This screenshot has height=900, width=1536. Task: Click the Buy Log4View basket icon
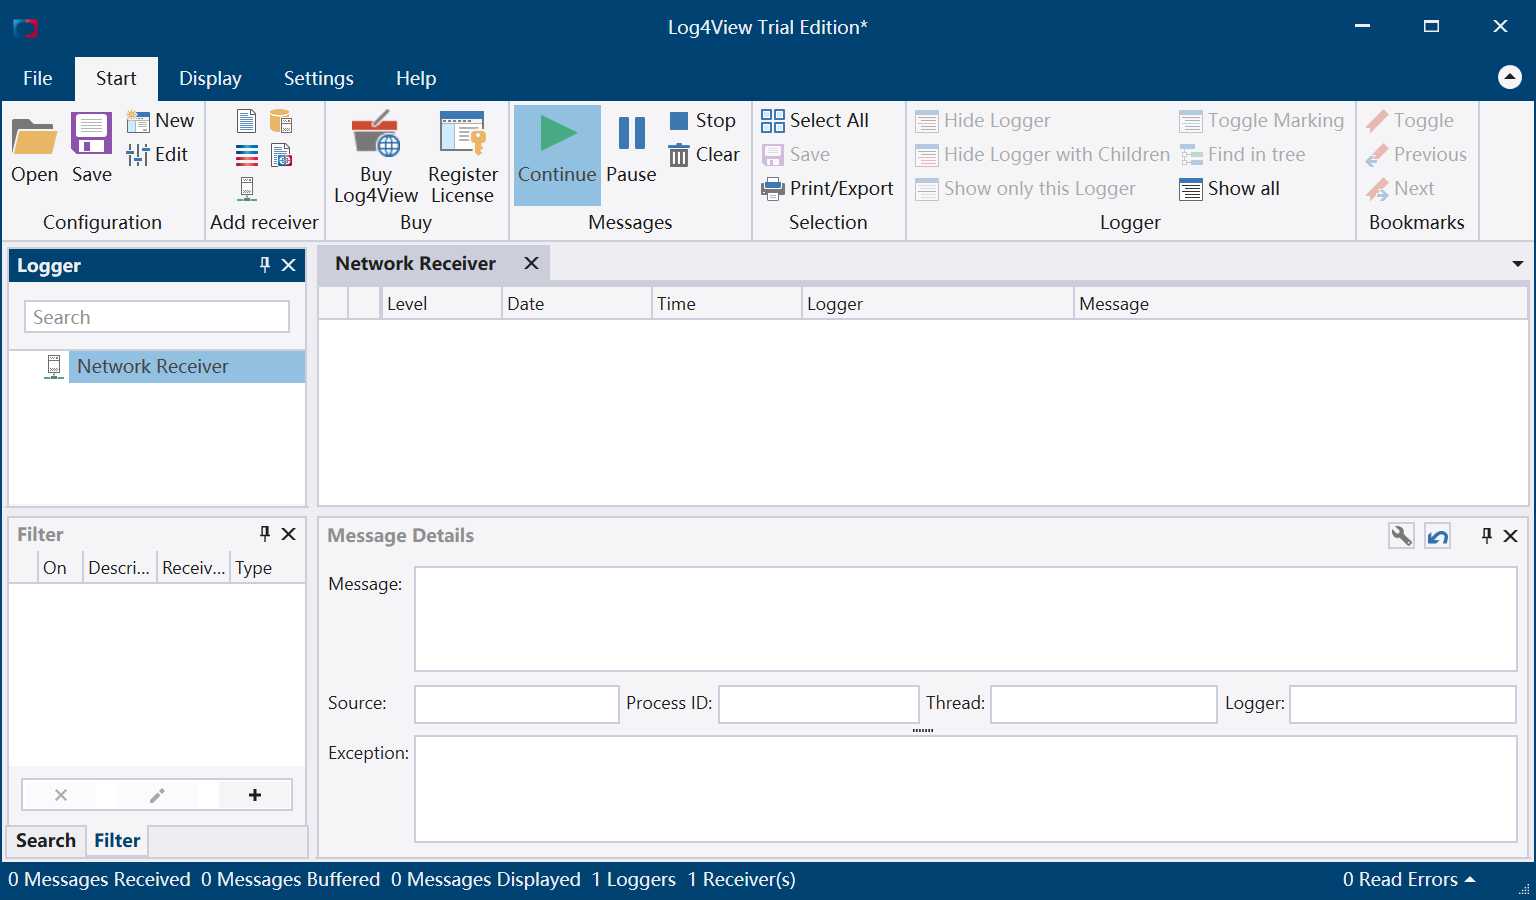376,156
